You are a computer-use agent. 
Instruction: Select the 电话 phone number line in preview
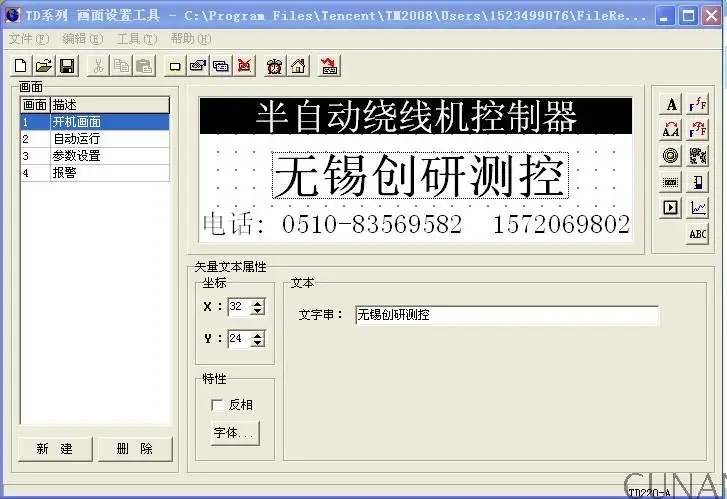click(416, 224)
